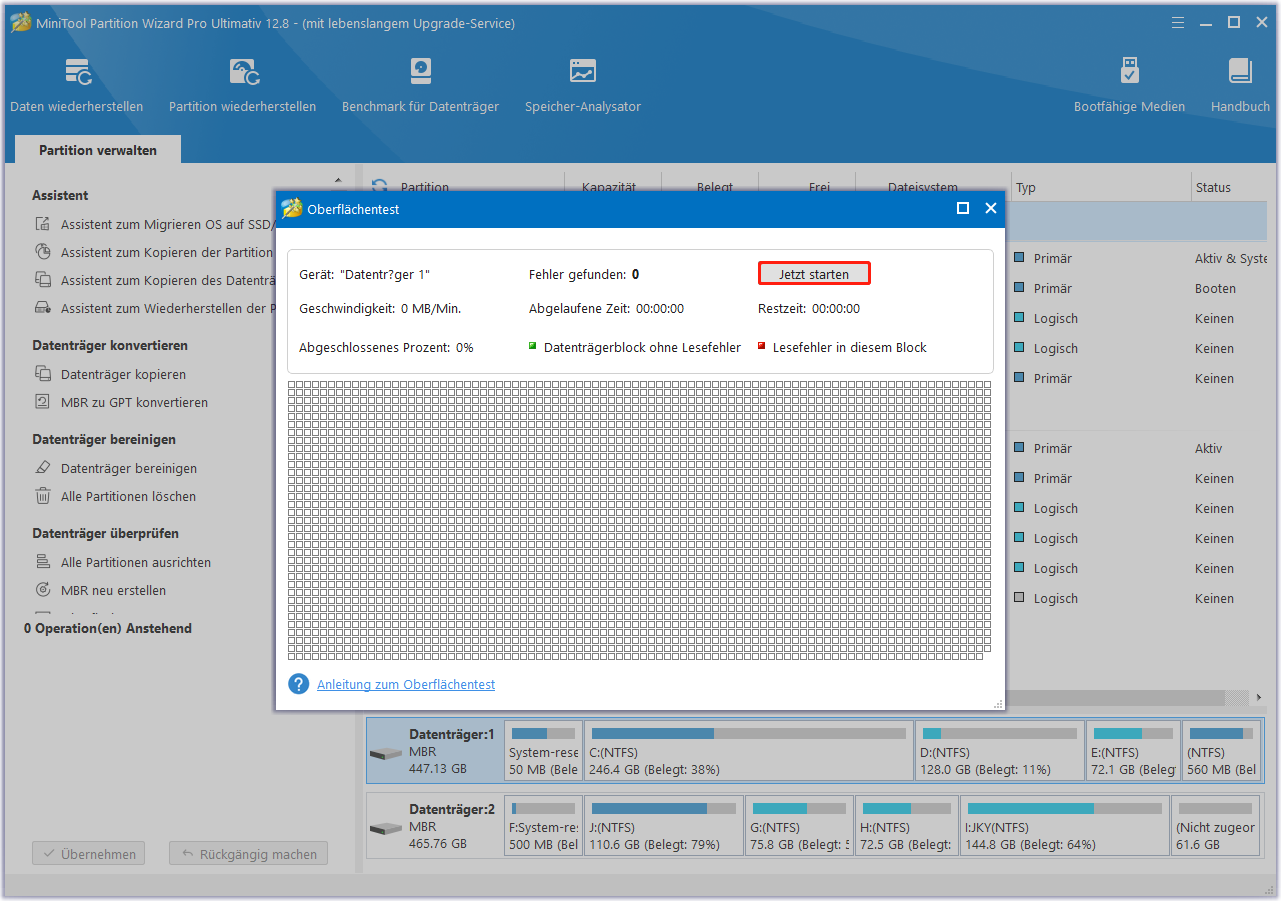Select Assistent zum Kopieren des Datenträgers
This screenshot has height=901, width=1281.
[167, 281]
